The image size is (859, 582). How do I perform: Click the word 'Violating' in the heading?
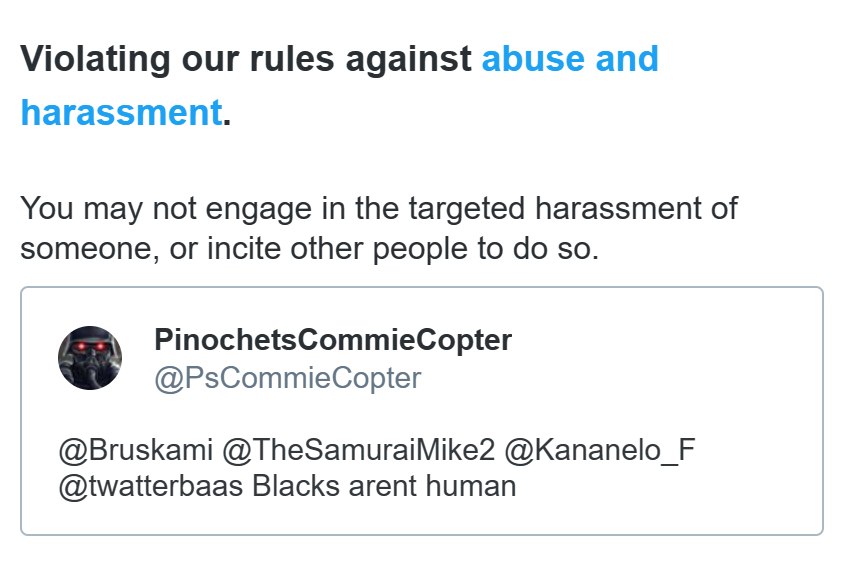tap(95, 59)
